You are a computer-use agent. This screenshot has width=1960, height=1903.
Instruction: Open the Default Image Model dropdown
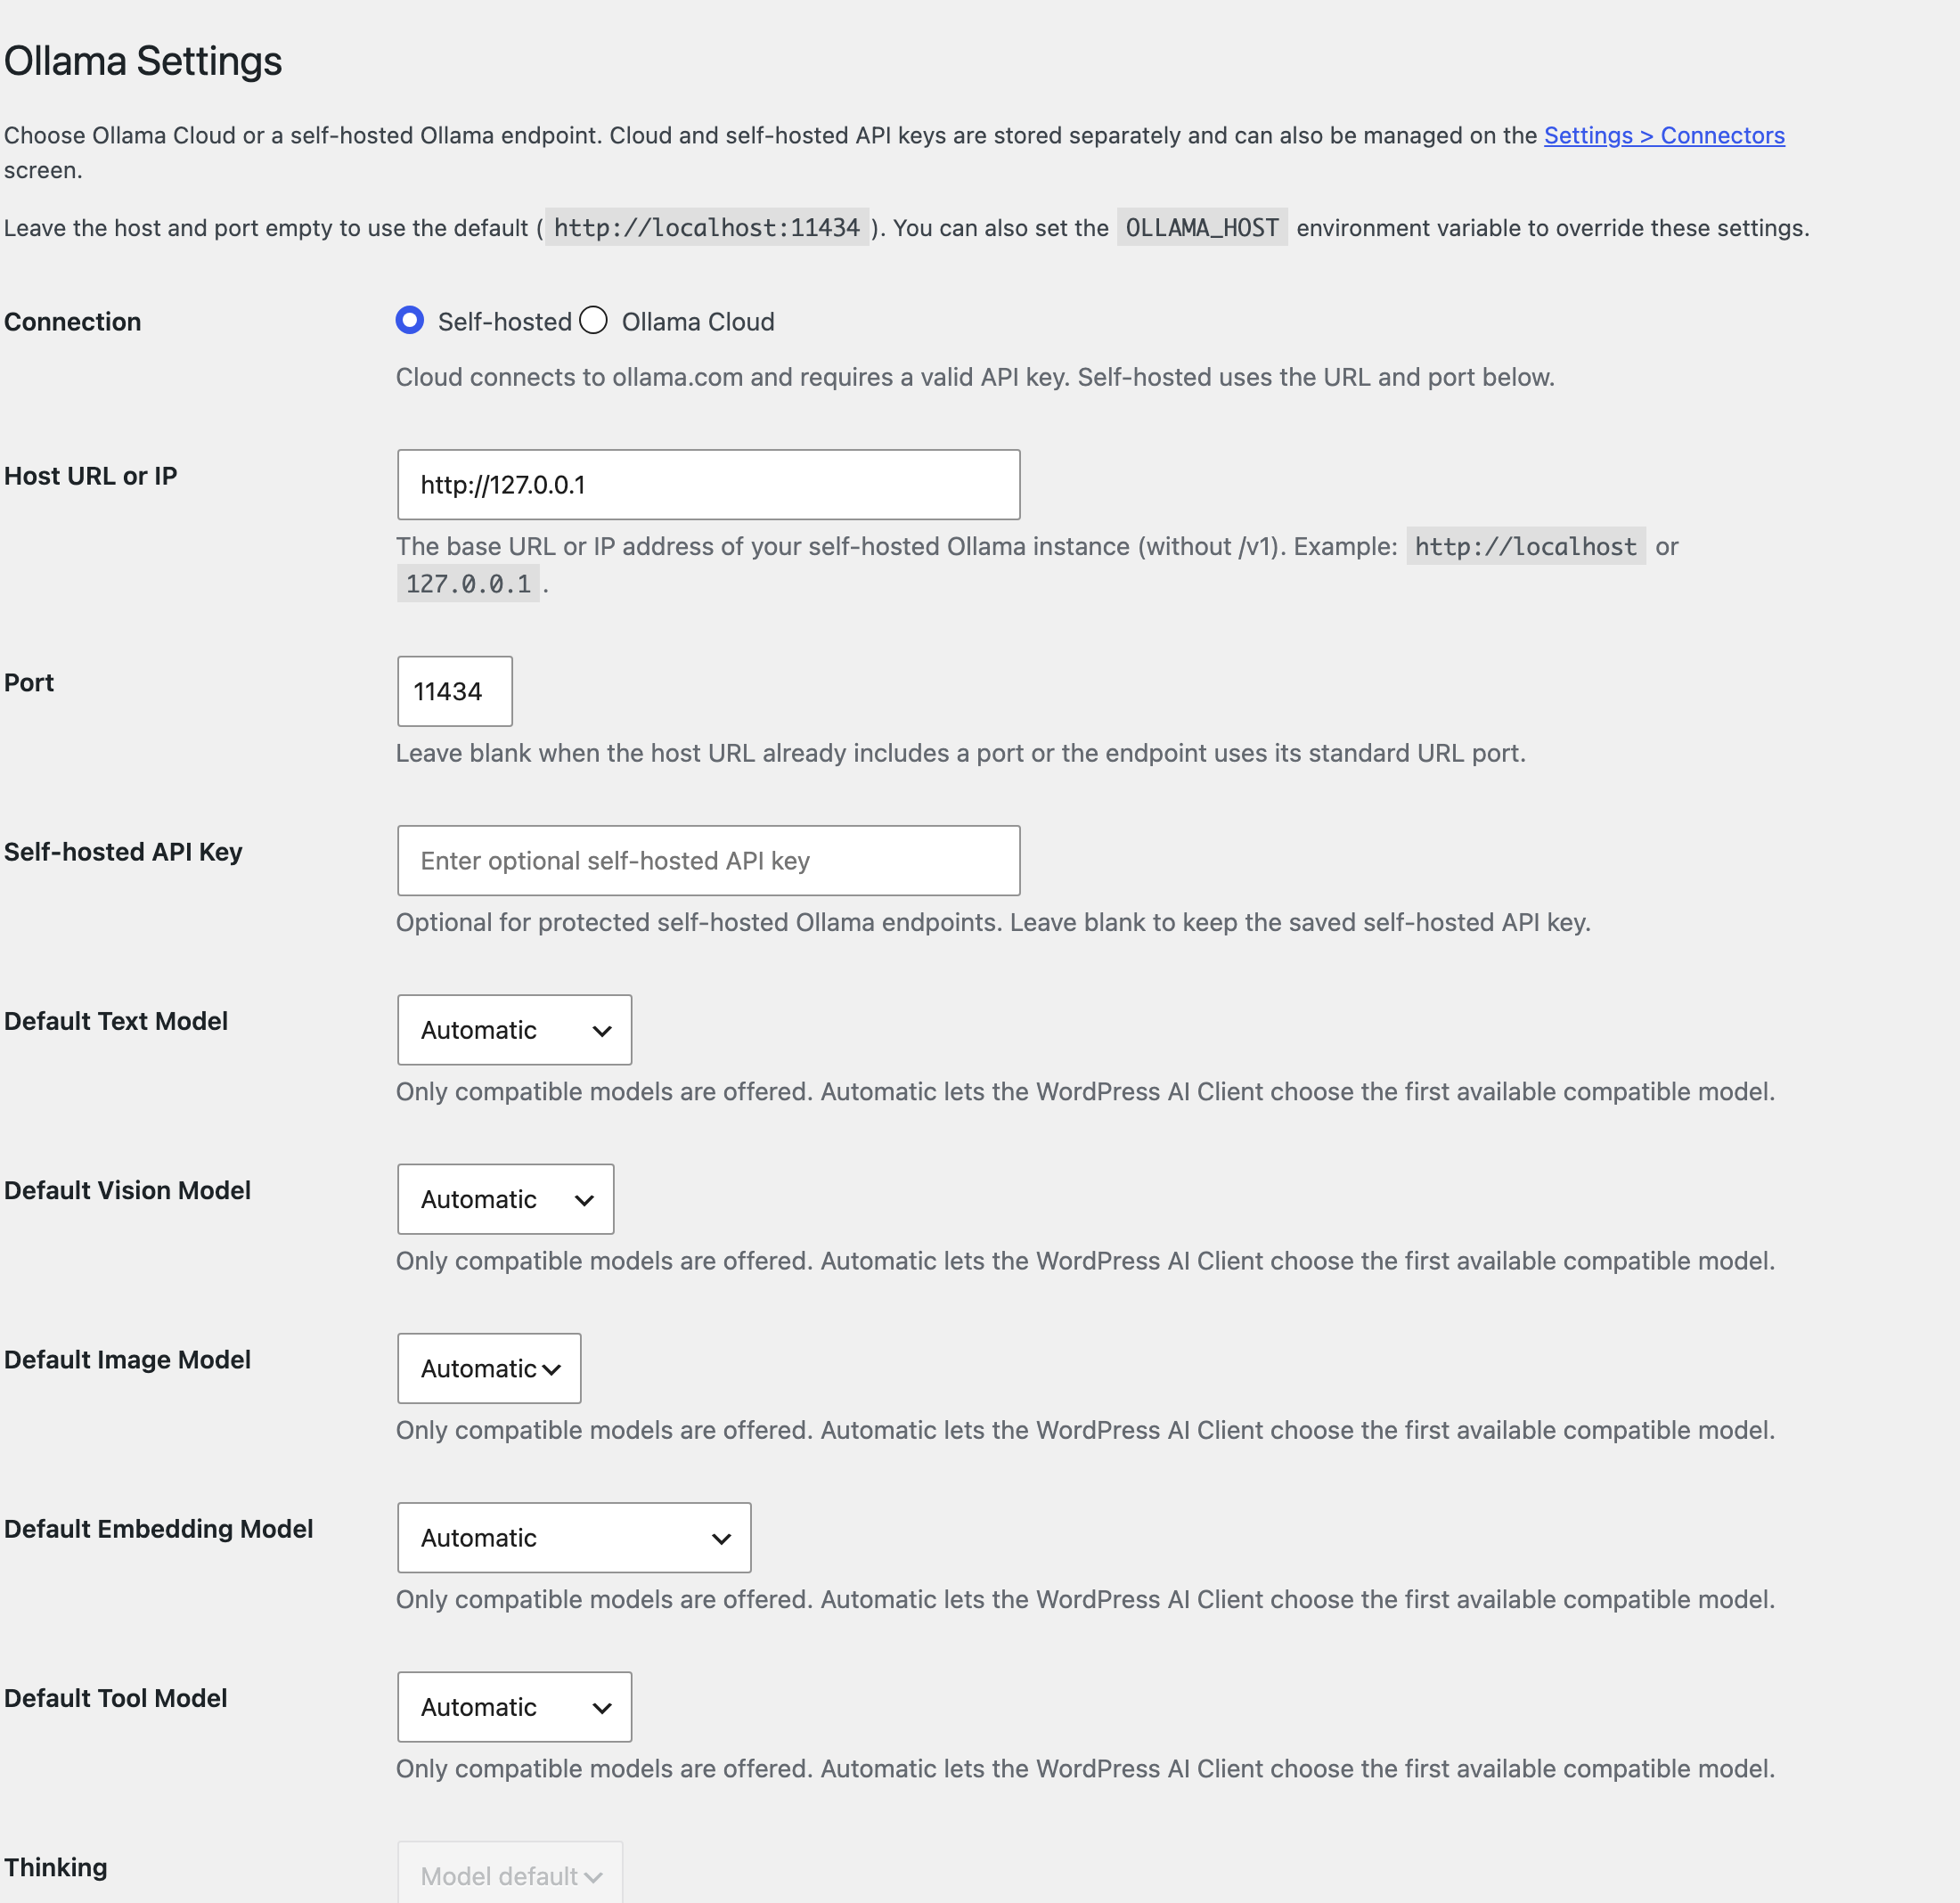[x=489, y=1368]
